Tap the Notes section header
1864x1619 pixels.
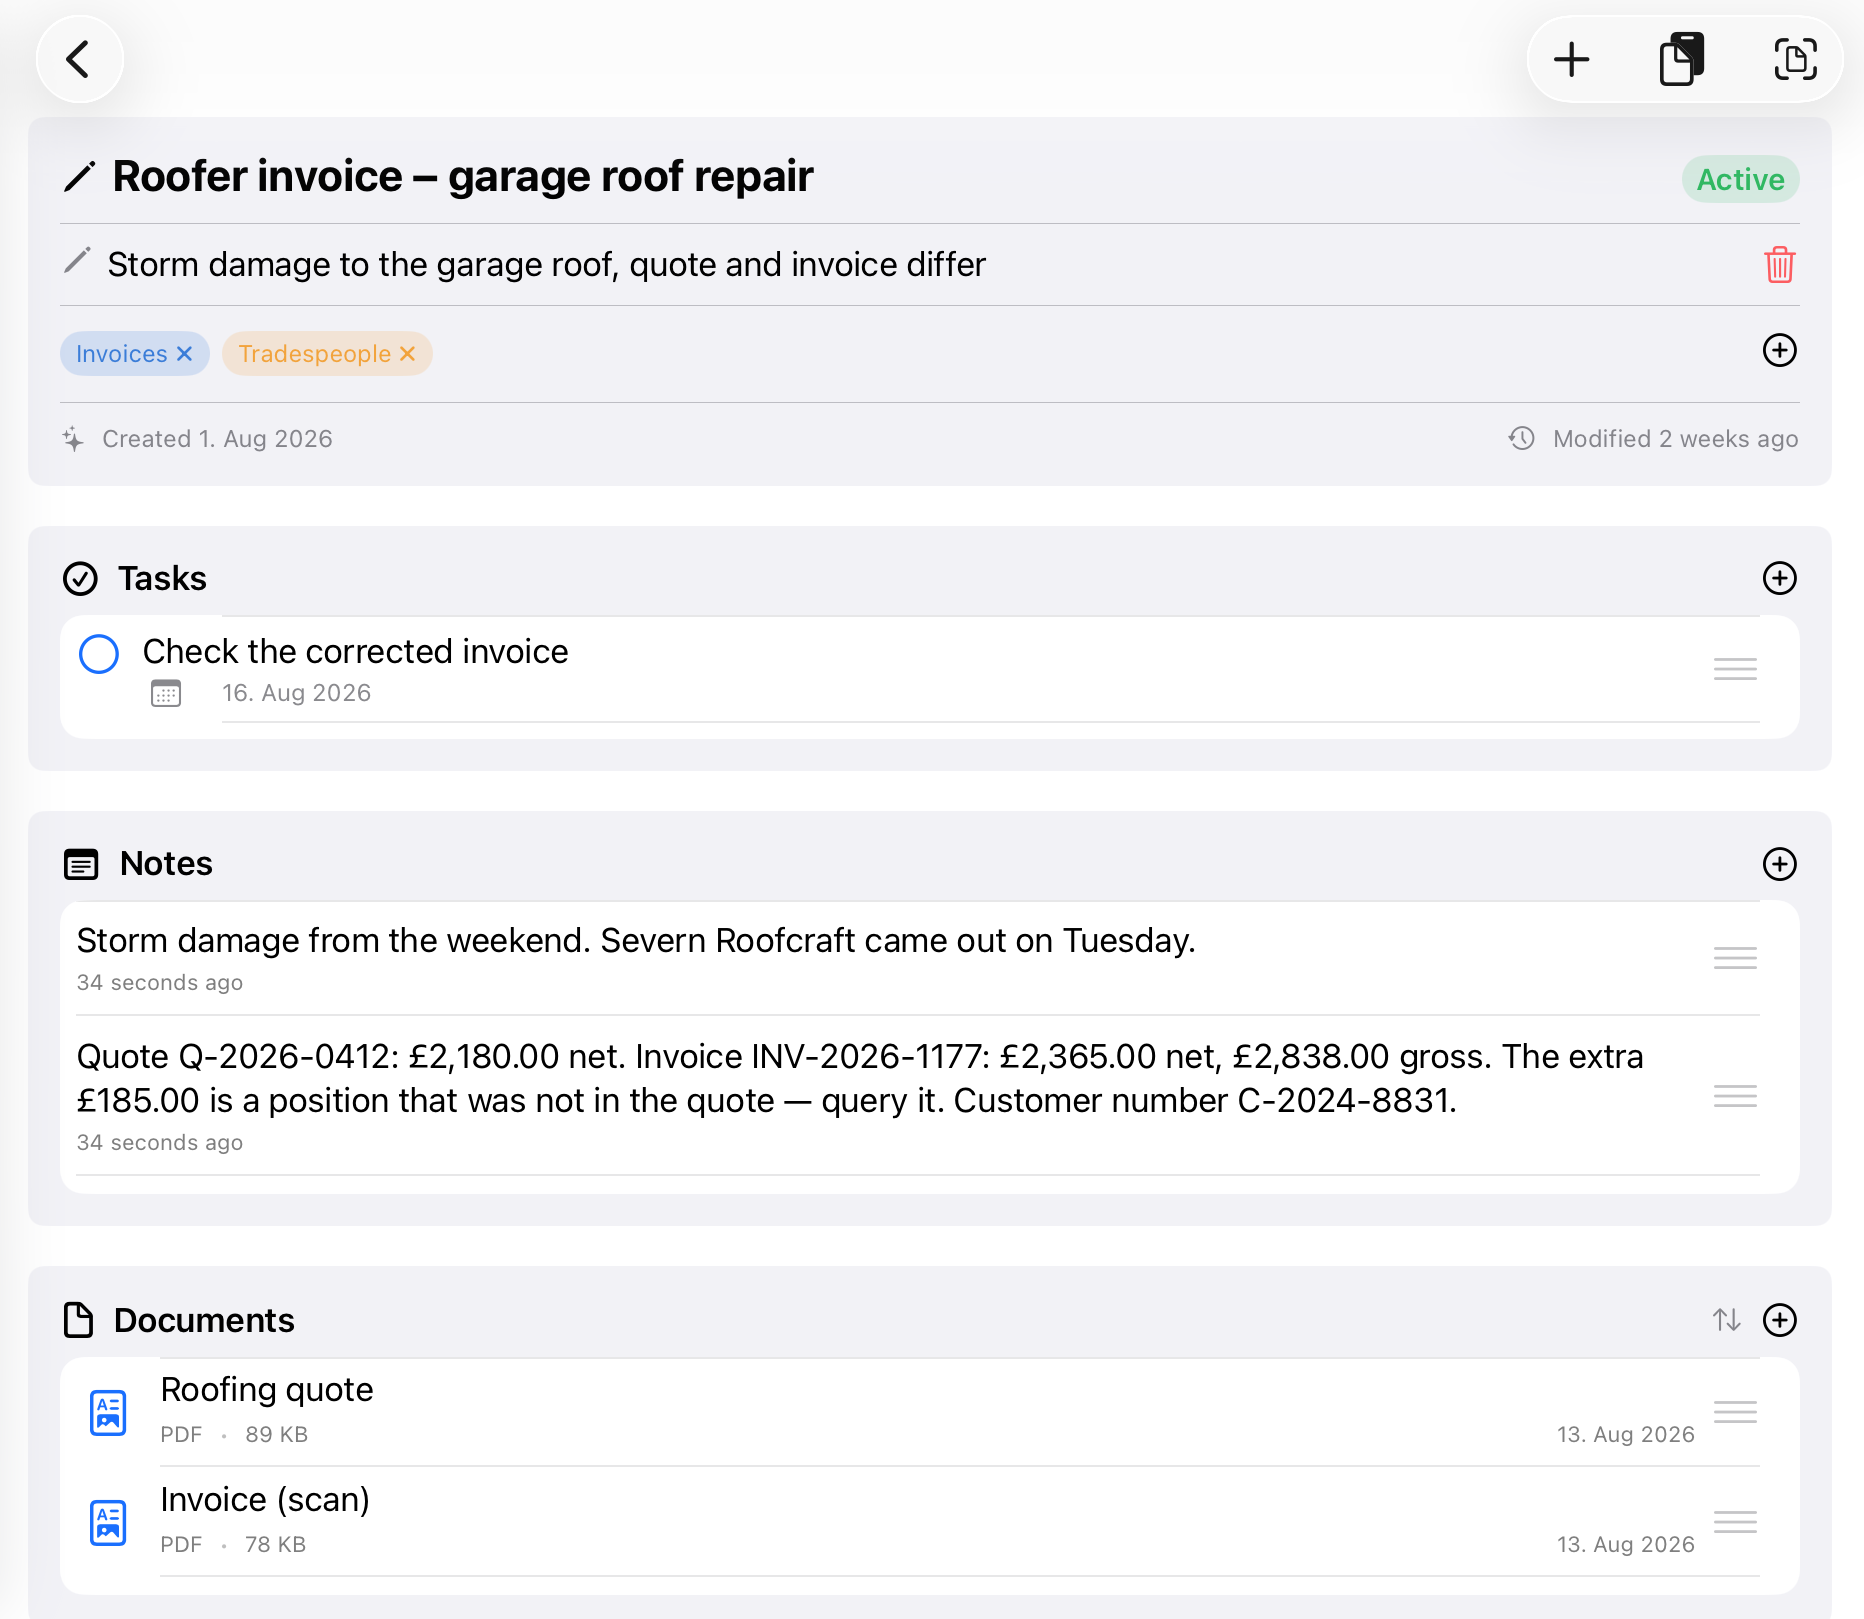pos(166,864)
